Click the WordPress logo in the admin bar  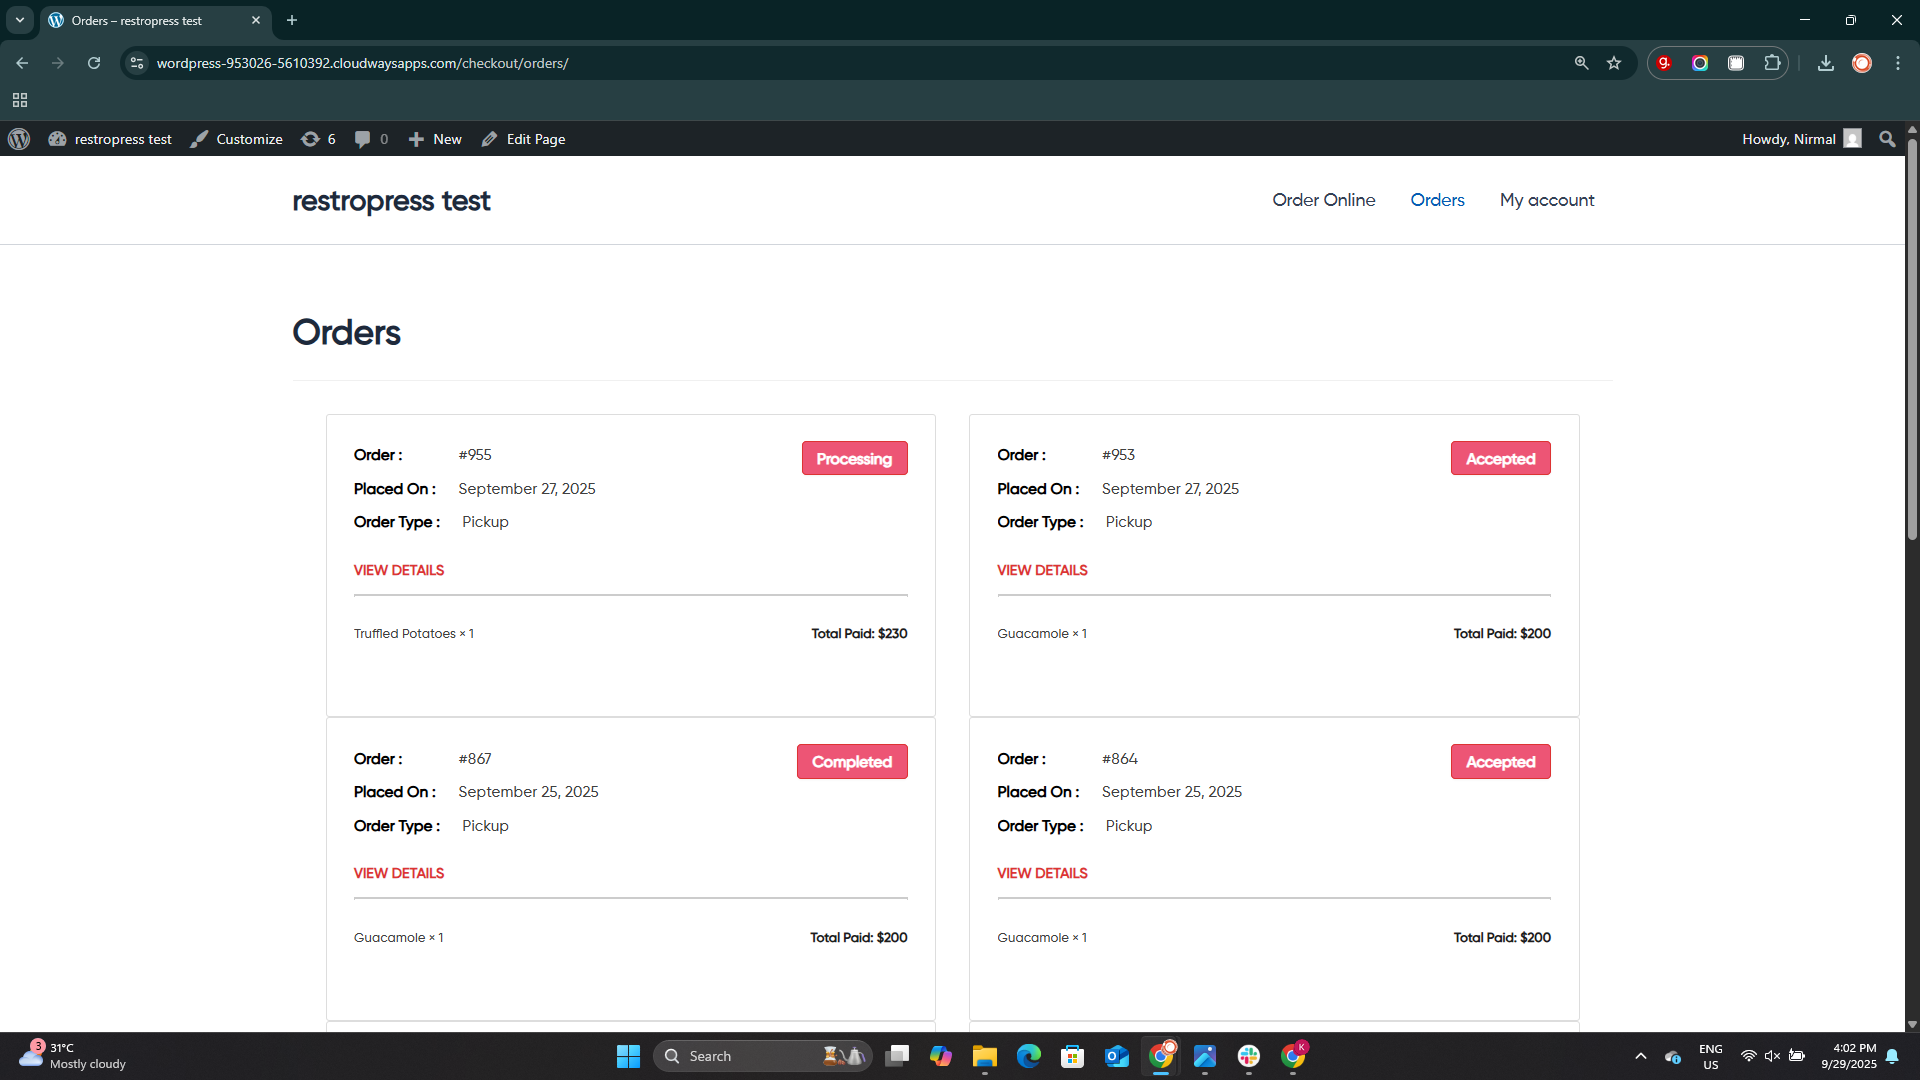(x=18, y=139)
